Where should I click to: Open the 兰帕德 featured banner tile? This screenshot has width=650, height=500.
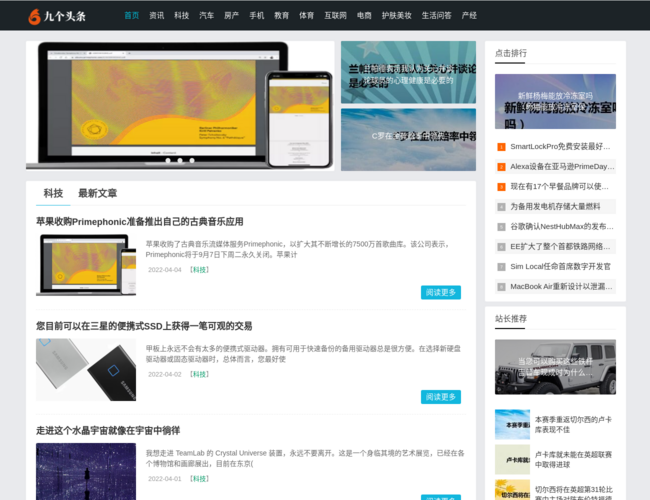[x=408, y=72]
